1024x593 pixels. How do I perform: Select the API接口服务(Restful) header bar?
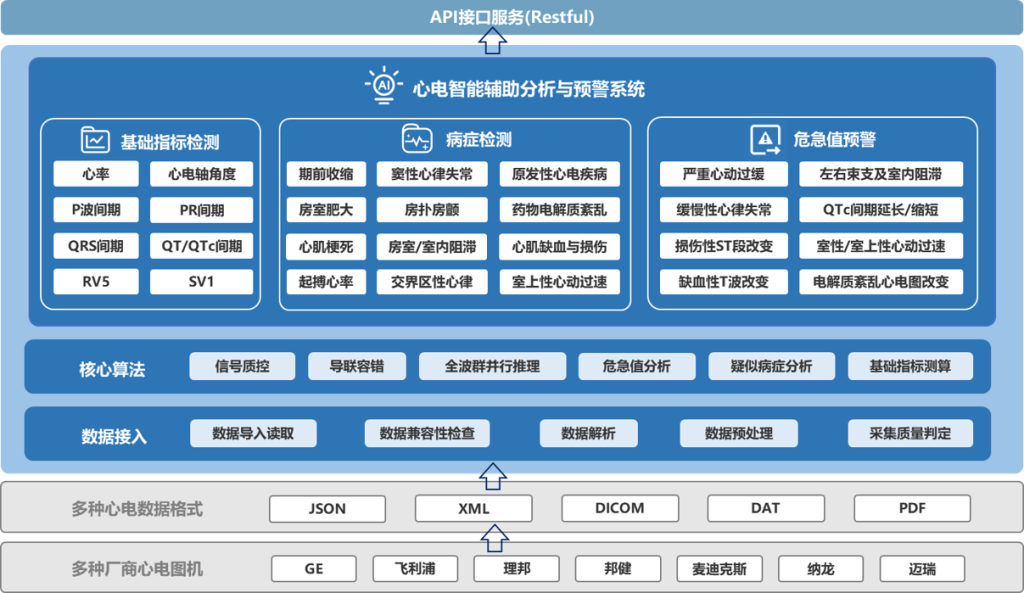(x=512, y=17)
